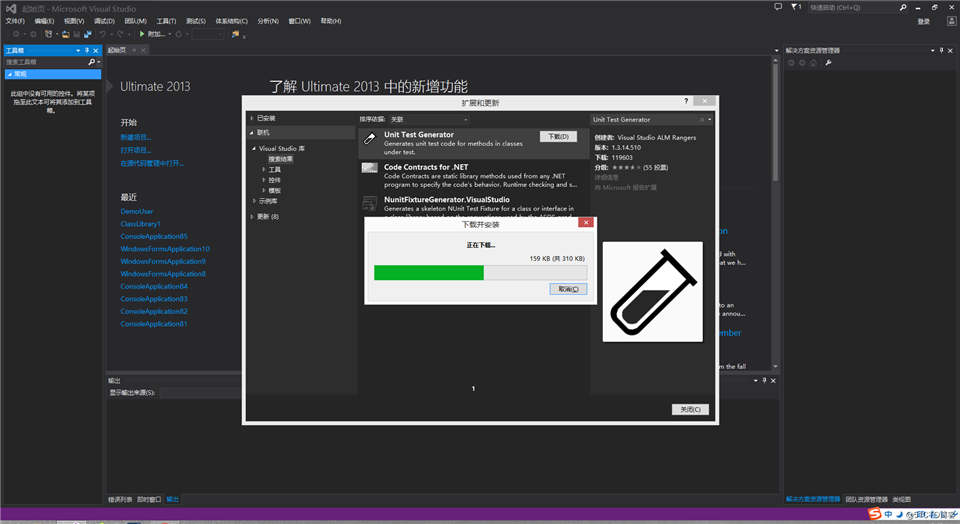Click the Redo toolbar icon
Screen dimensions: 960x524
[120, 34]
